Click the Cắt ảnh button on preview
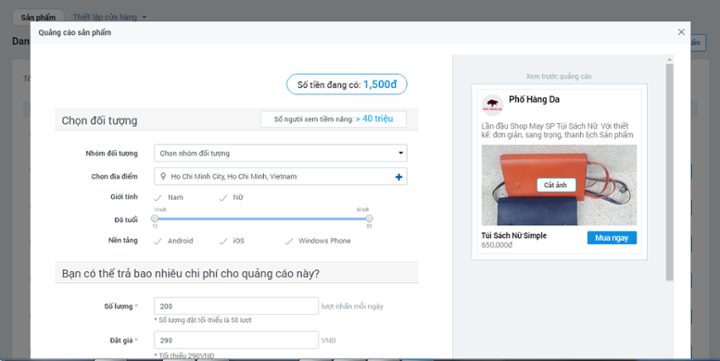 (x=556, y=185)
